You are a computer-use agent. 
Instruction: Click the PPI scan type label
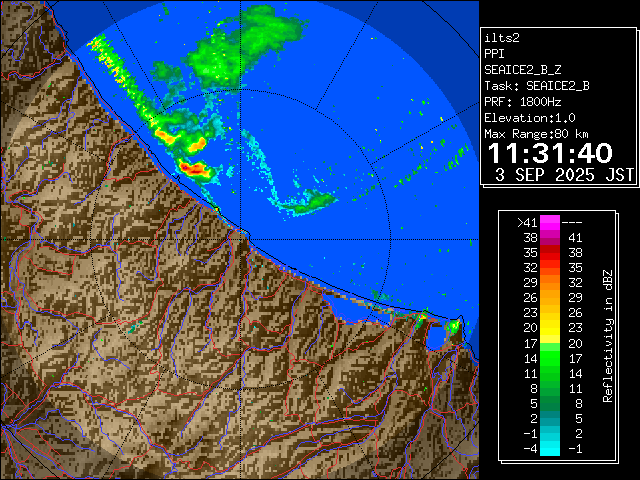495,54
